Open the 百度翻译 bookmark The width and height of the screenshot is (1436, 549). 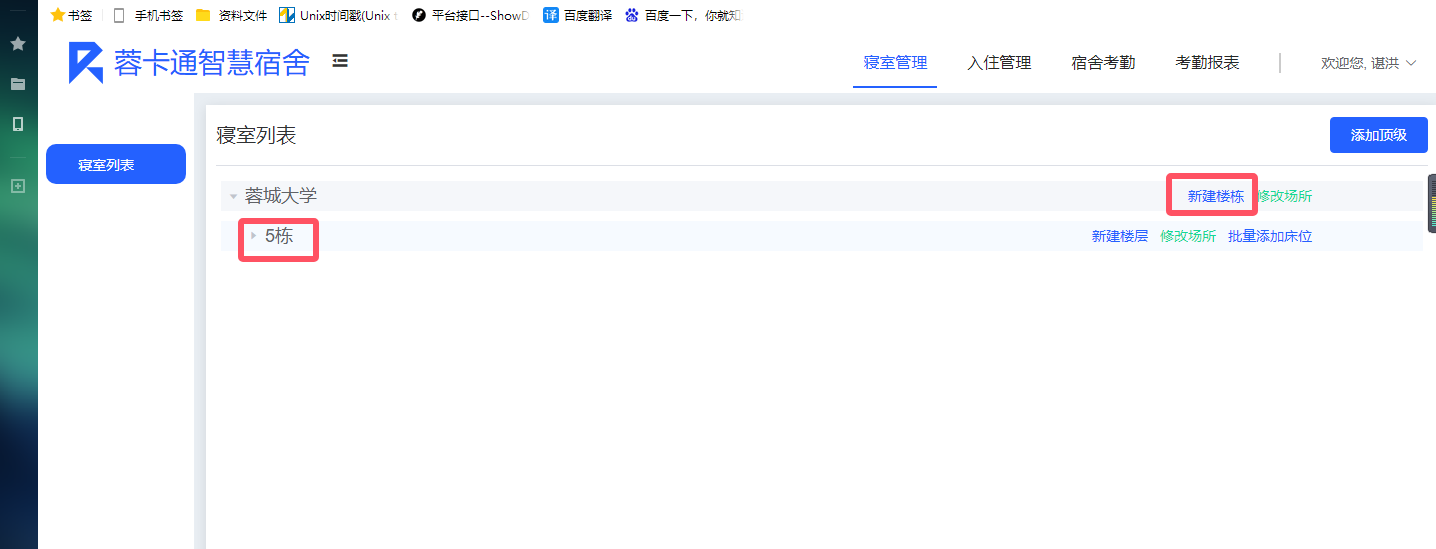point(577,15)
